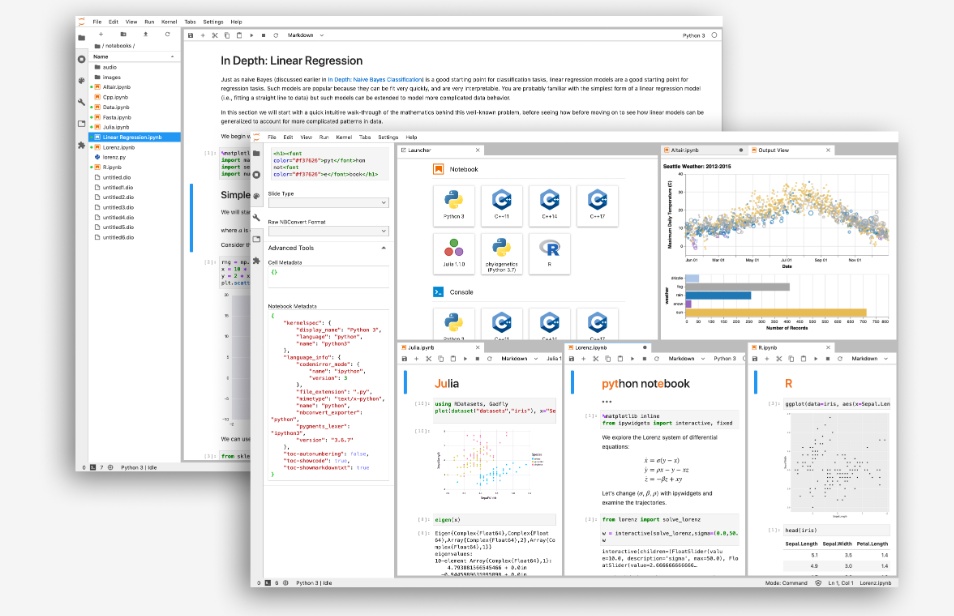The image size is (954, 616).
Task: Open In Depth: Naive Bayes Classification link
Action: click(x=375, y=80)
